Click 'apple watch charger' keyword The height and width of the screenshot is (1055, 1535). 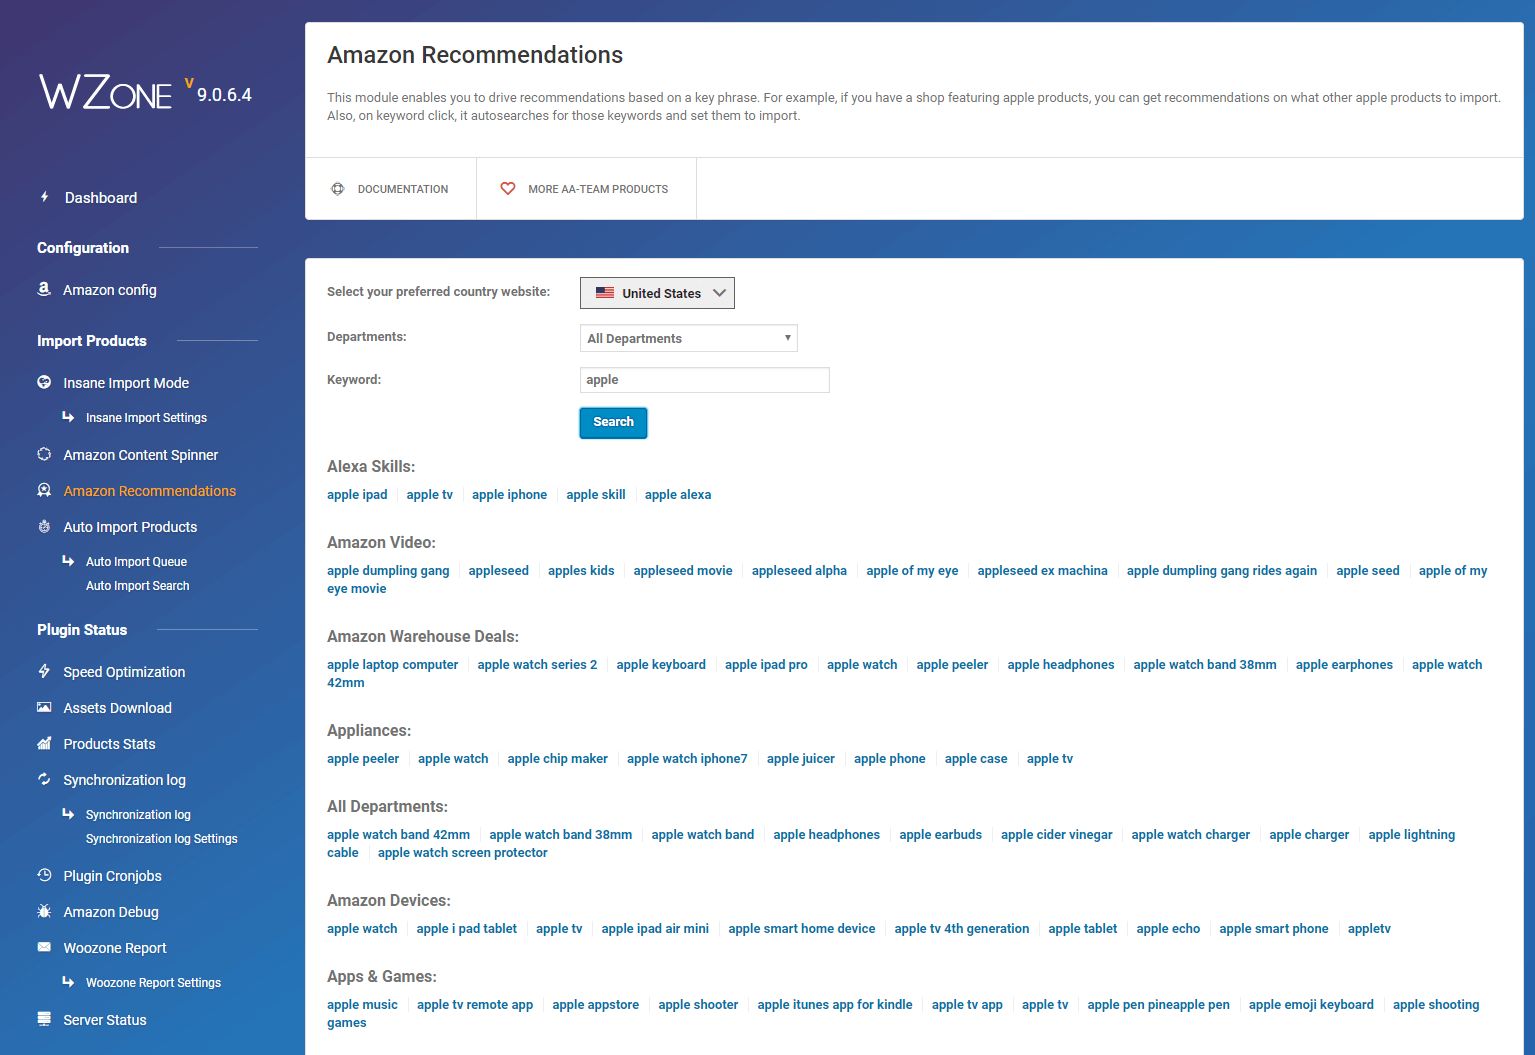[1191, 835]
